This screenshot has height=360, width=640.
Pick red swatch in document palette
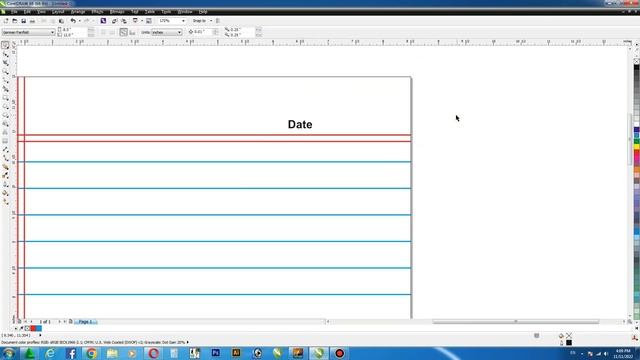click(x=33, y=328)
